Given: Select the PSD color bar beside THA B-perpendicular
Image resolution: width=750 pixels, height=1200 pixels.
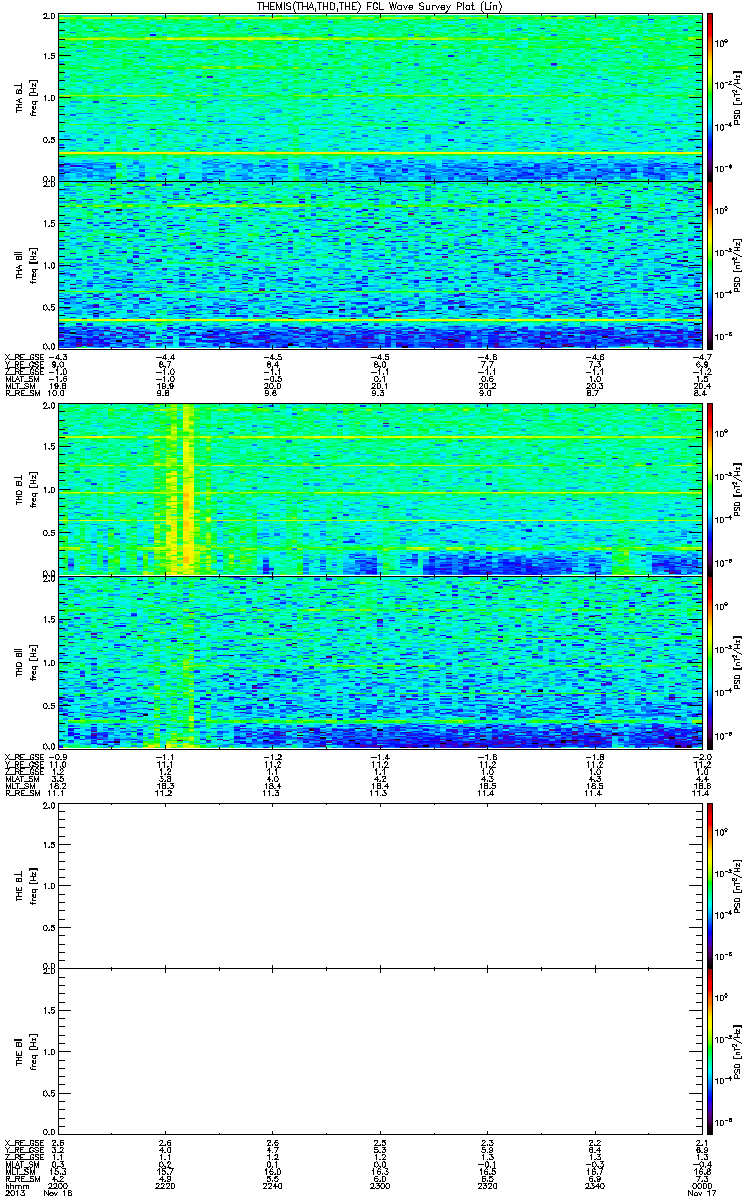Looking at the screenshot, I should click(x=710, y=97).
